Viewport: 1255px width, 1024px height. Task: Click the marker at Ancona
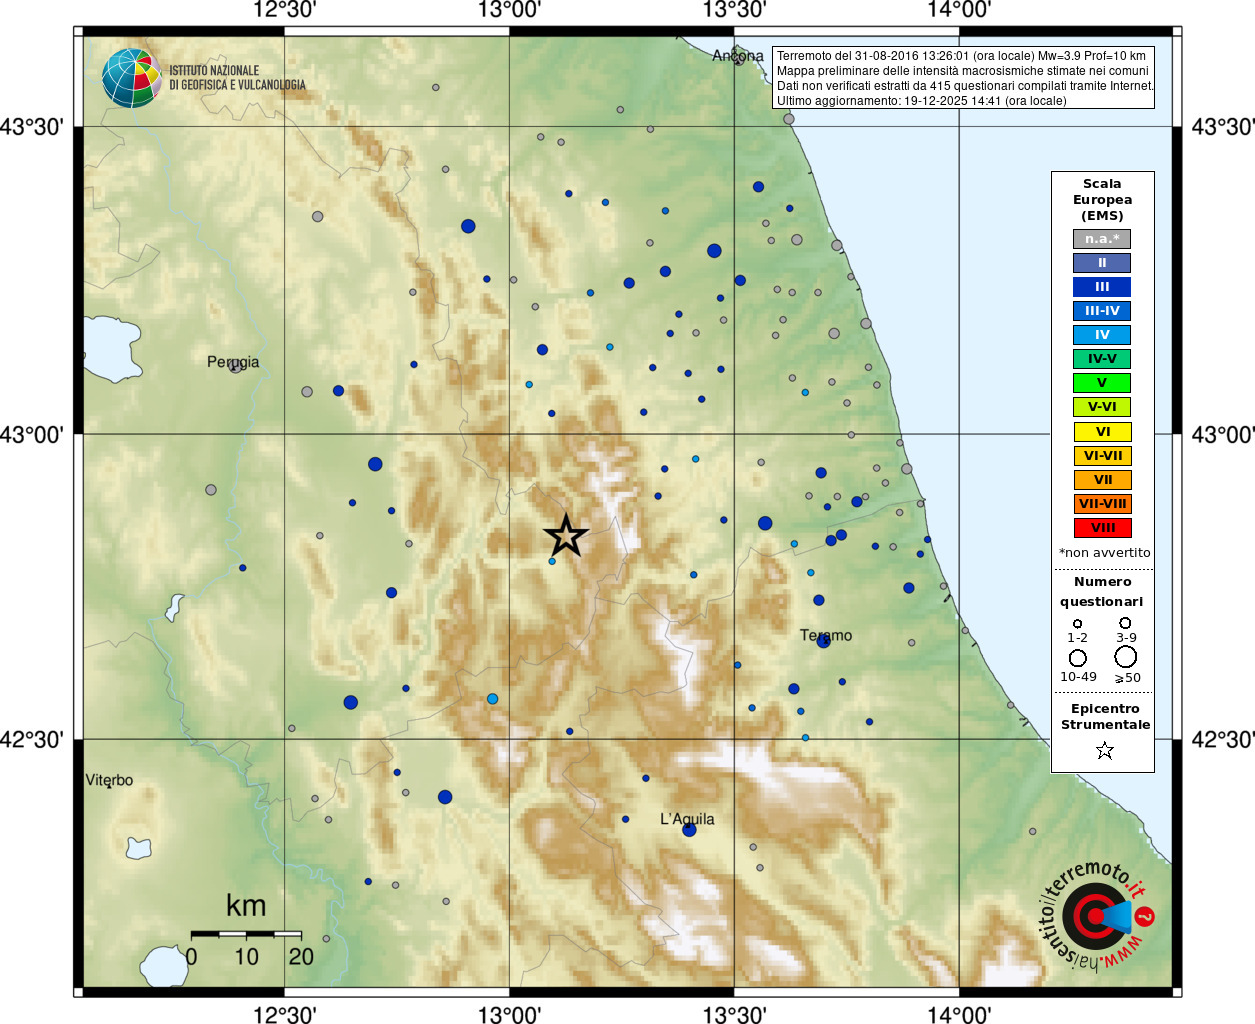point(738,59)
